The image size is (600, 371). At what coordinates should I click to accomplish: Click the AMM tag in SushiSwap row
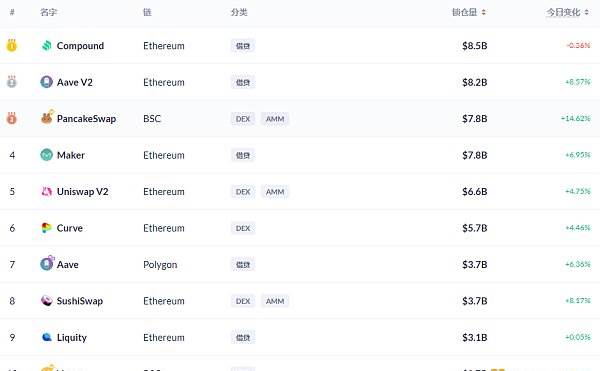pyautogui.click(x=275, y=301)
